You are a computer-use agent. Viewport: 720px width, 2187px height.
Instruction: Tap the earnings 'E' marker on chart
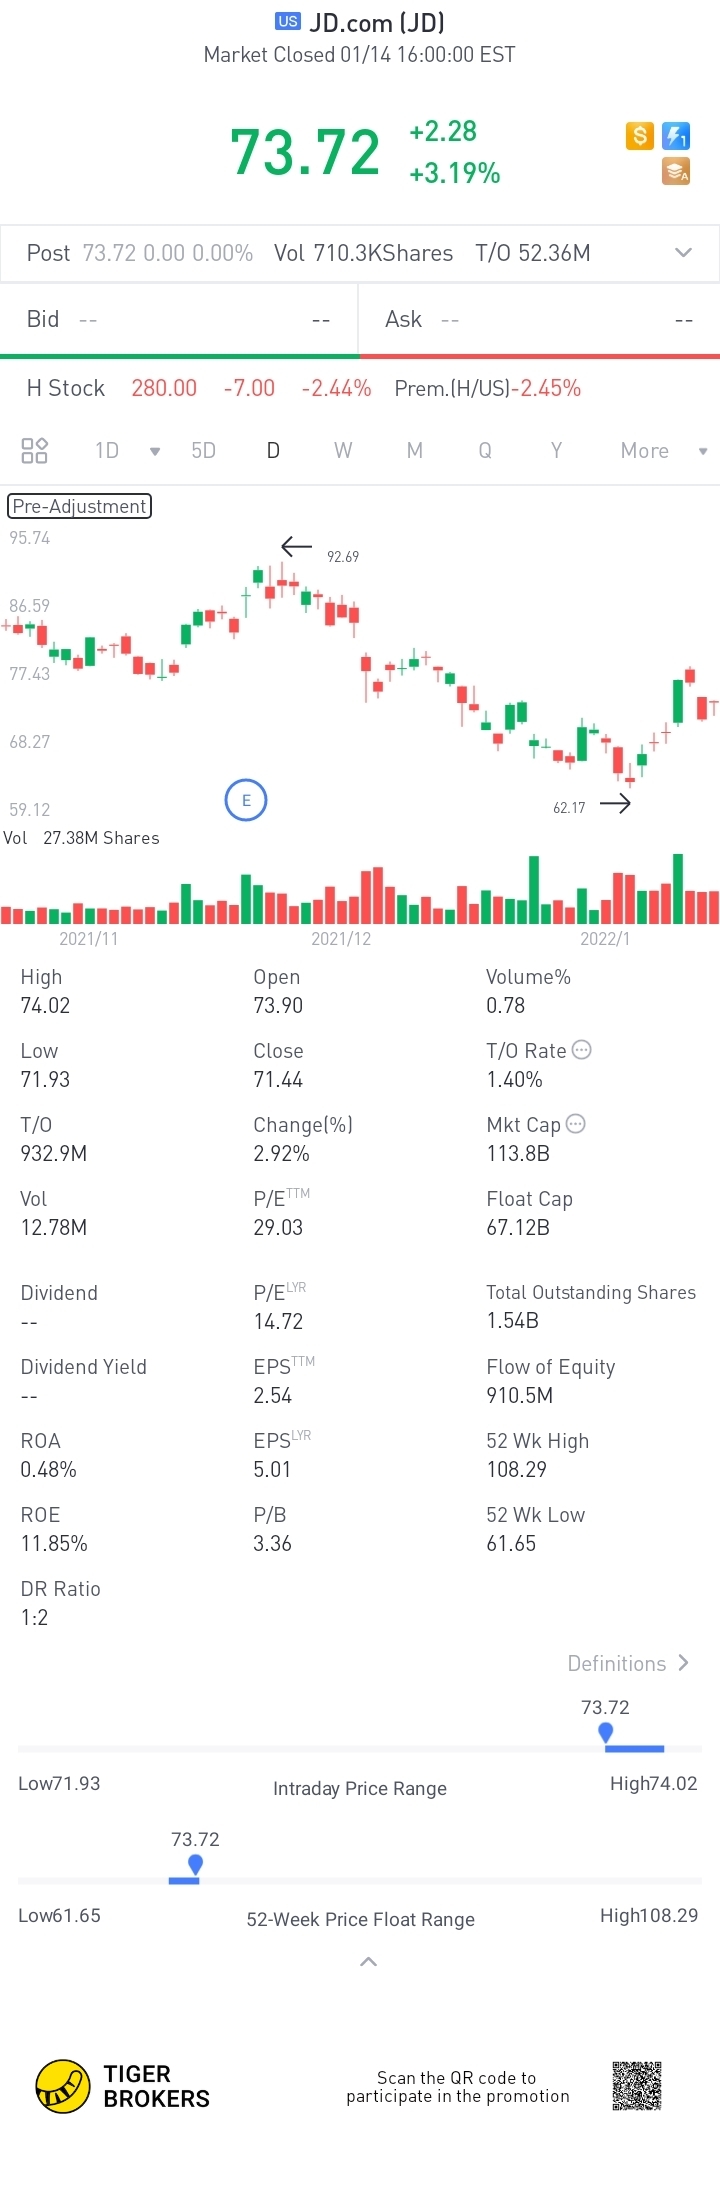[x=246, y=800]
